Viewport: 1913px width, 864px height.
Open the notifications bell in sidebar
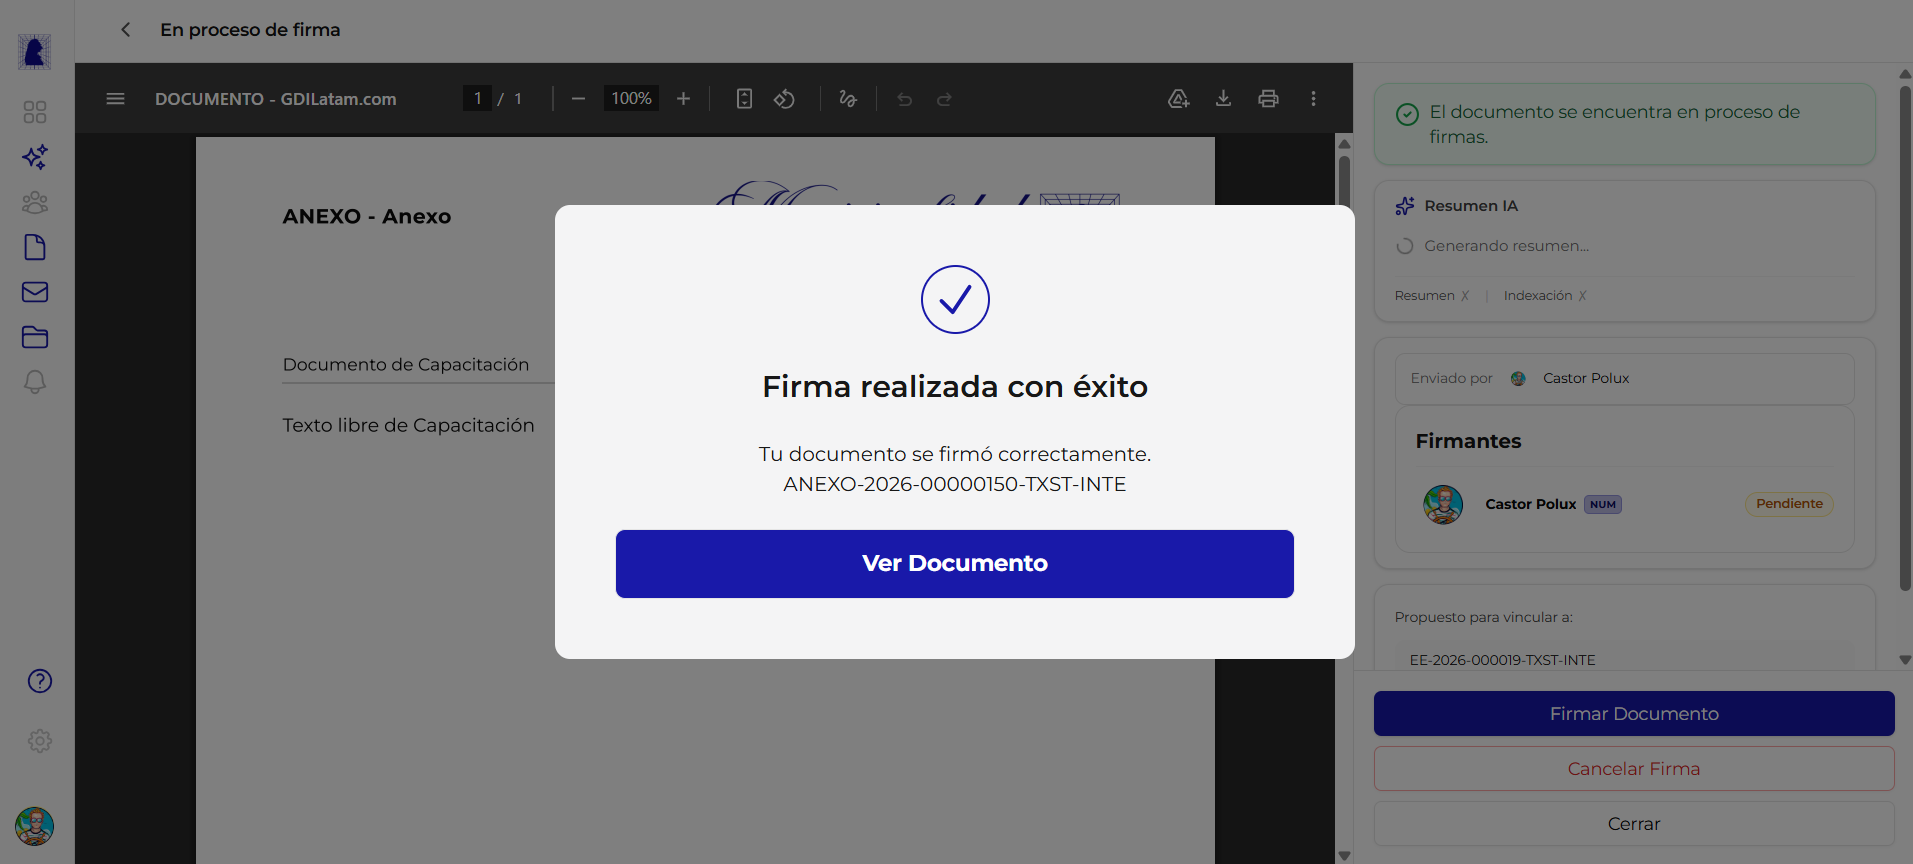coord(35,382)
